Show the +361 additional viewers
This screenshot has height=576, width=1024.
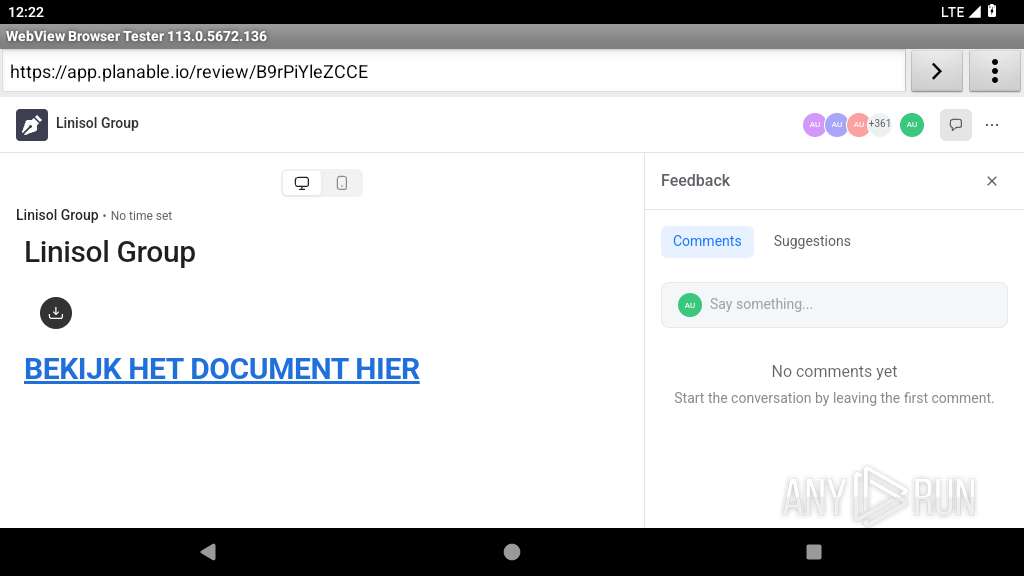pyautogui.click(x=880, y=124)
